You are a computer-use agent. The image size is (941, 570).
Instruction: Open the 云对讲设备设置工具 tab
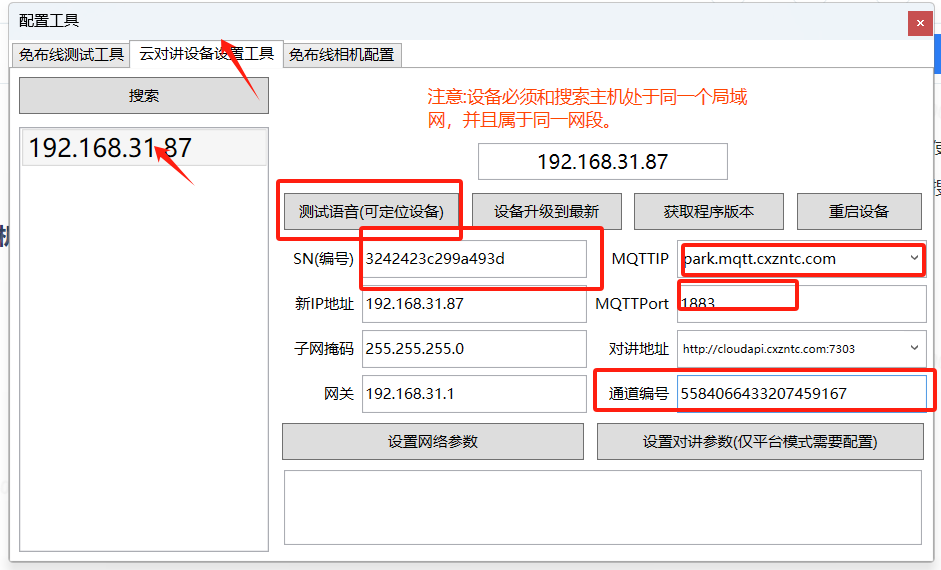point(206,53)
